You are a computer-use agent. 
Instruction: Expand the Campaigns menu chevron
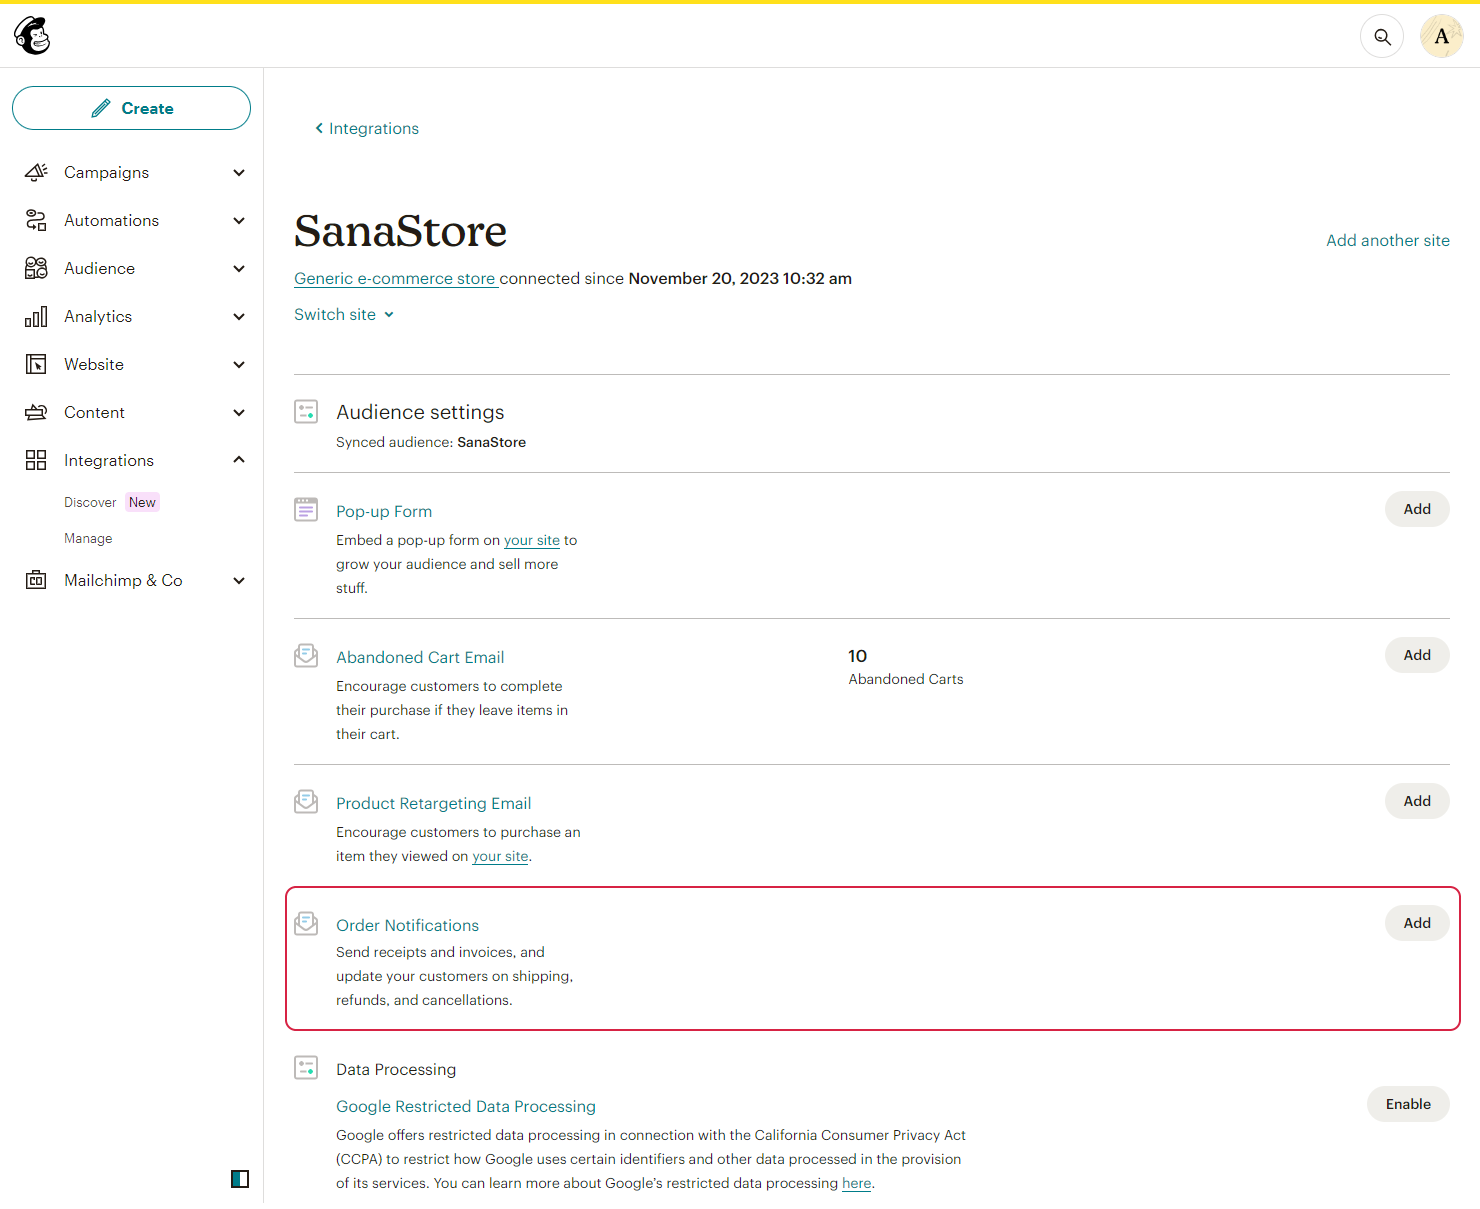pos(239,172)
